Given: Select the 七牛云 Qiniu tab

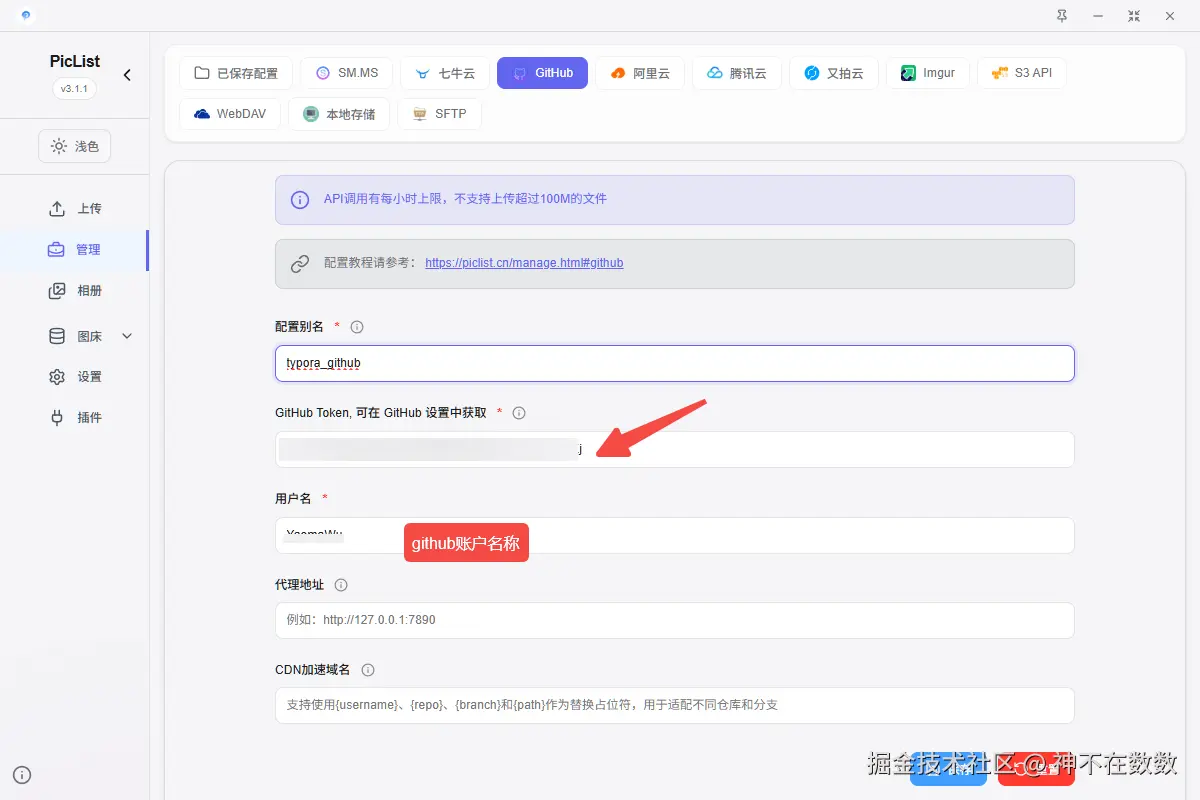Looking at the screenshot, I should [445, 73].
